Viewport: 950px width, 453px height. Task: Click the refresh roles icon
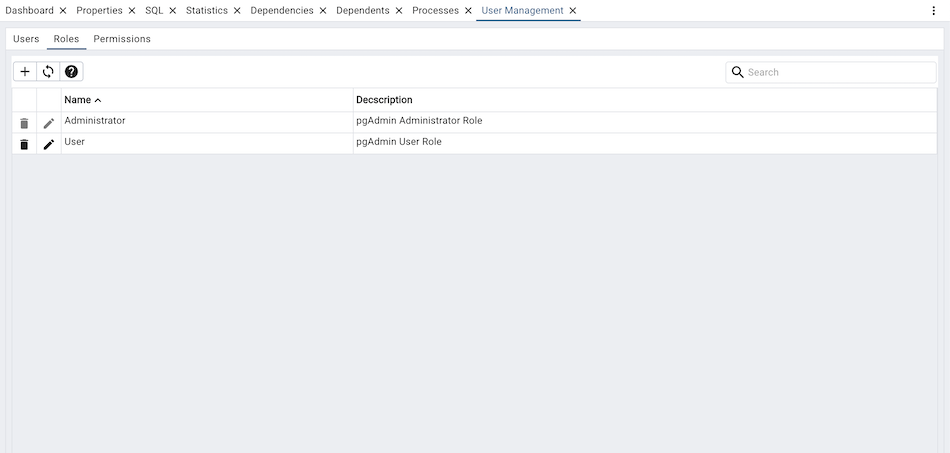tap(48, 72)
